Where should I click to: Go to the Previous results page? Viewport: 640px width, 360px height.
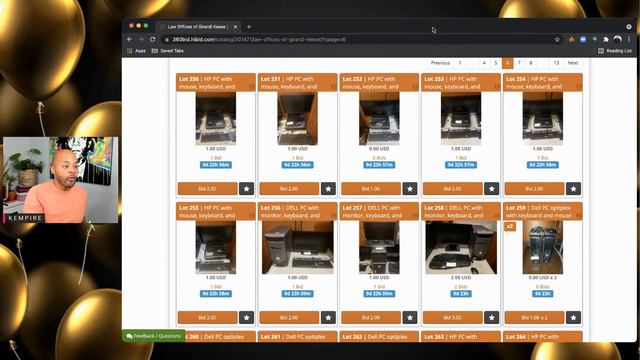(x=440, y=63)
